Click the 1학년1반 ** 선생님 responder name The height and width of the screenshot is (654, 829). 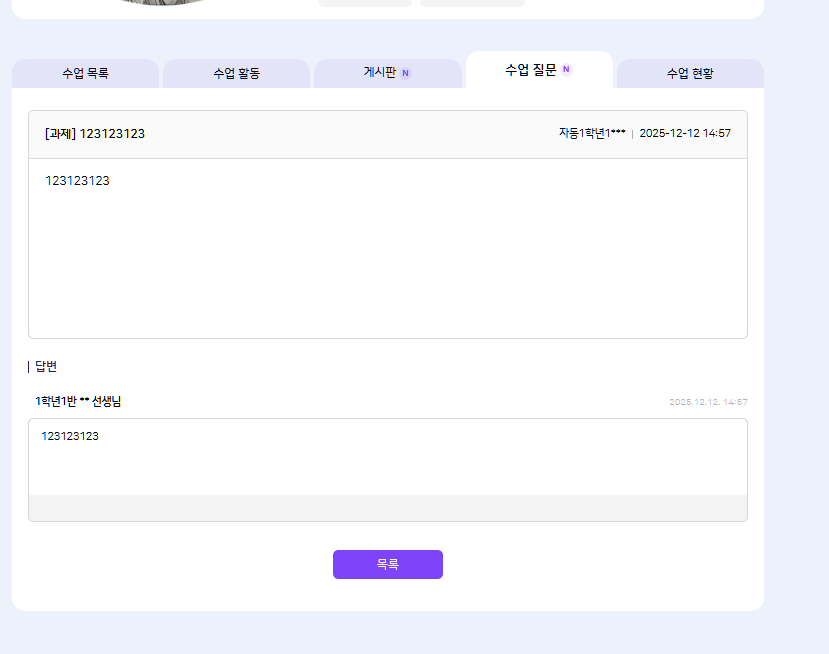(78, 401)
